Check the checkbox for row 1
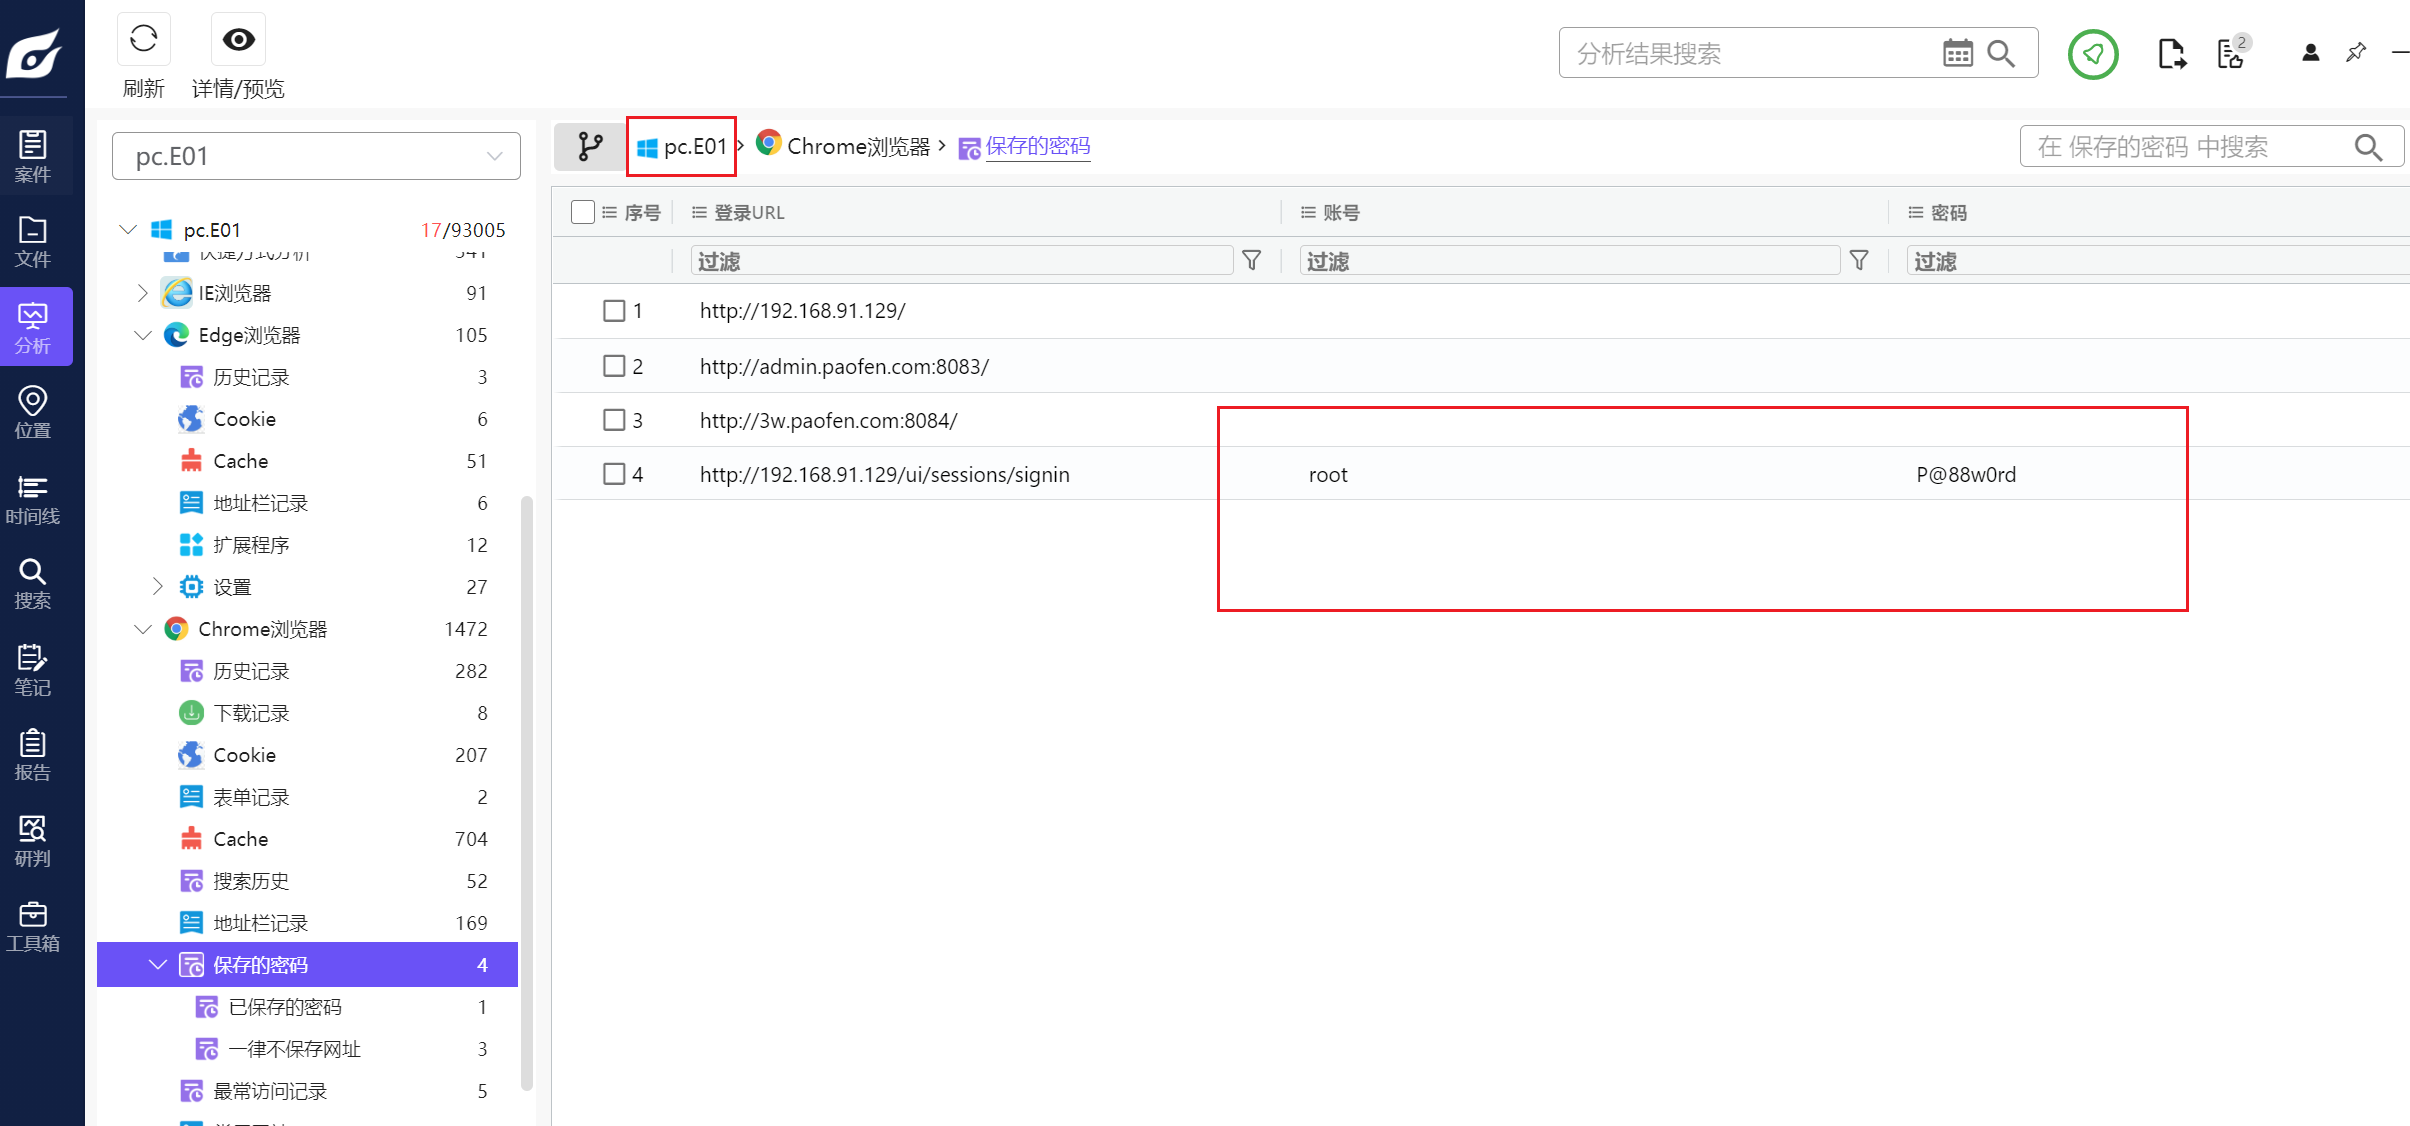 (x=614, y=311)
